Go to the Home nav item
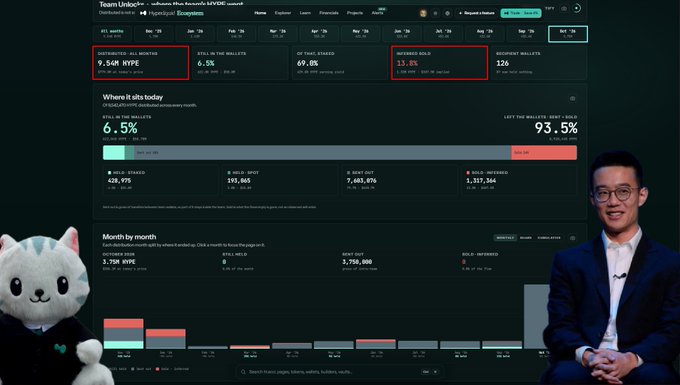 (260, 13)
